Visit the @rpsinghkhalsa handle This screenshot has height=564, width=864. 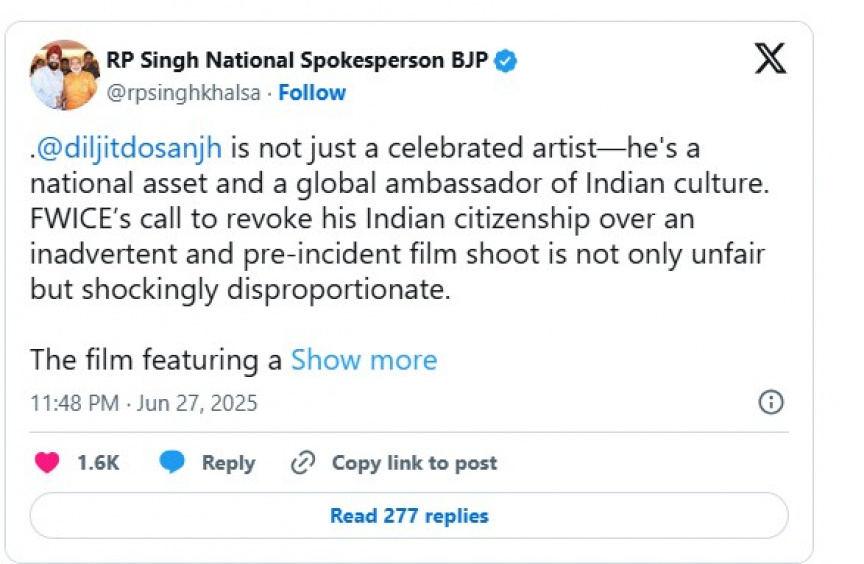184,93
